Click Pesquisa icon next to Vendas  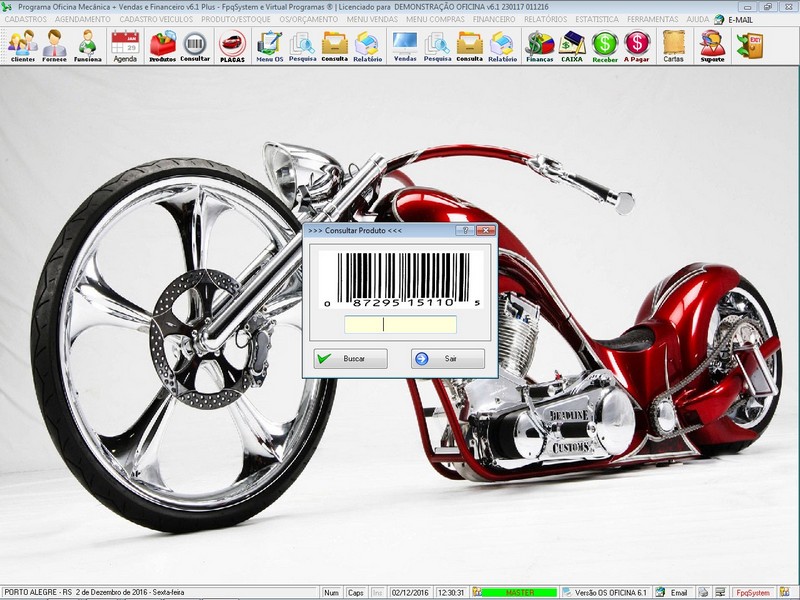[437, 46]
